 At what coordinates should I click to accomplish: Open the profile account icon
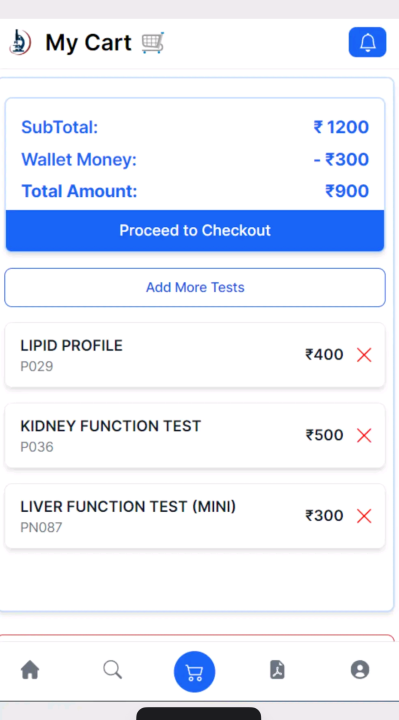(x=360, y=670)
